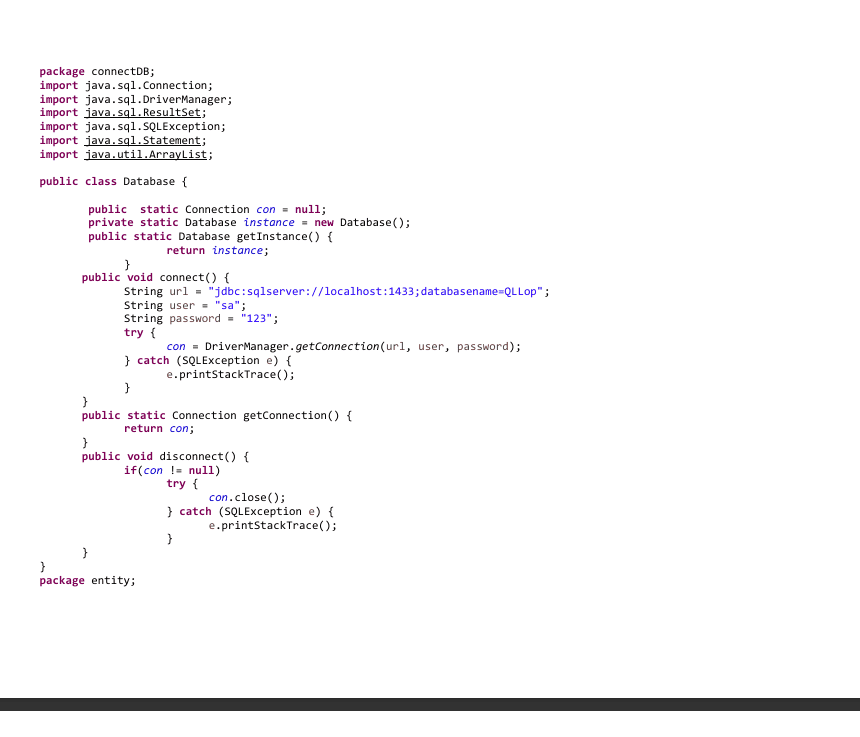Select the java.sql.Connection import line
The height and width of the screenshot is (737, 860).
(x=126, y=86)
